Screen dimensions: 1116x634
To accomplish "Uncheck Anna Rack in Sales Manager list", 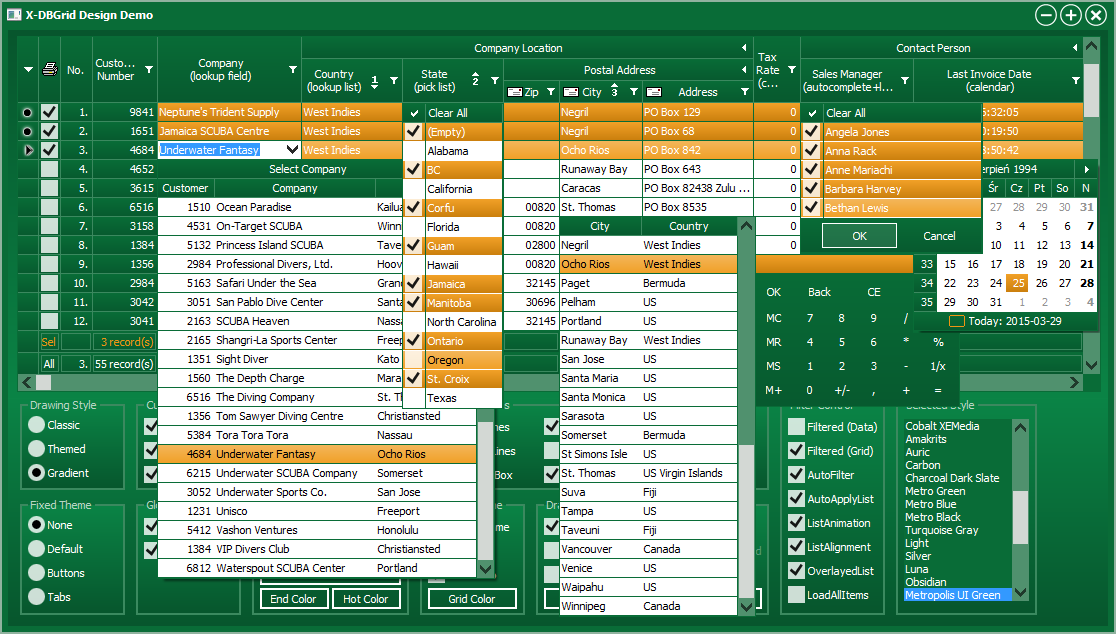I will (x=812, y=151).
